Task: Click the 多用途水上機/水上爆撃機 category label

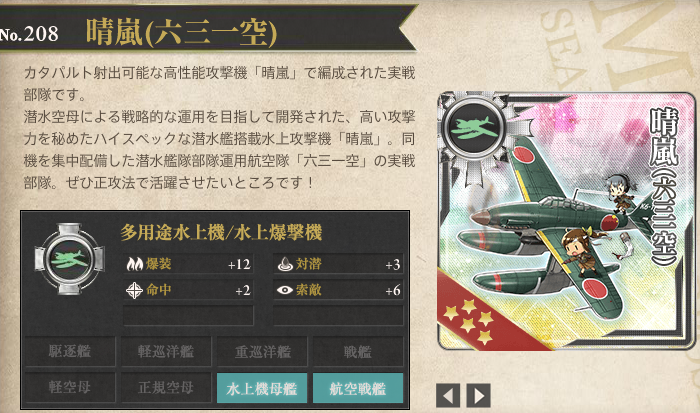Action: [221, 233]
